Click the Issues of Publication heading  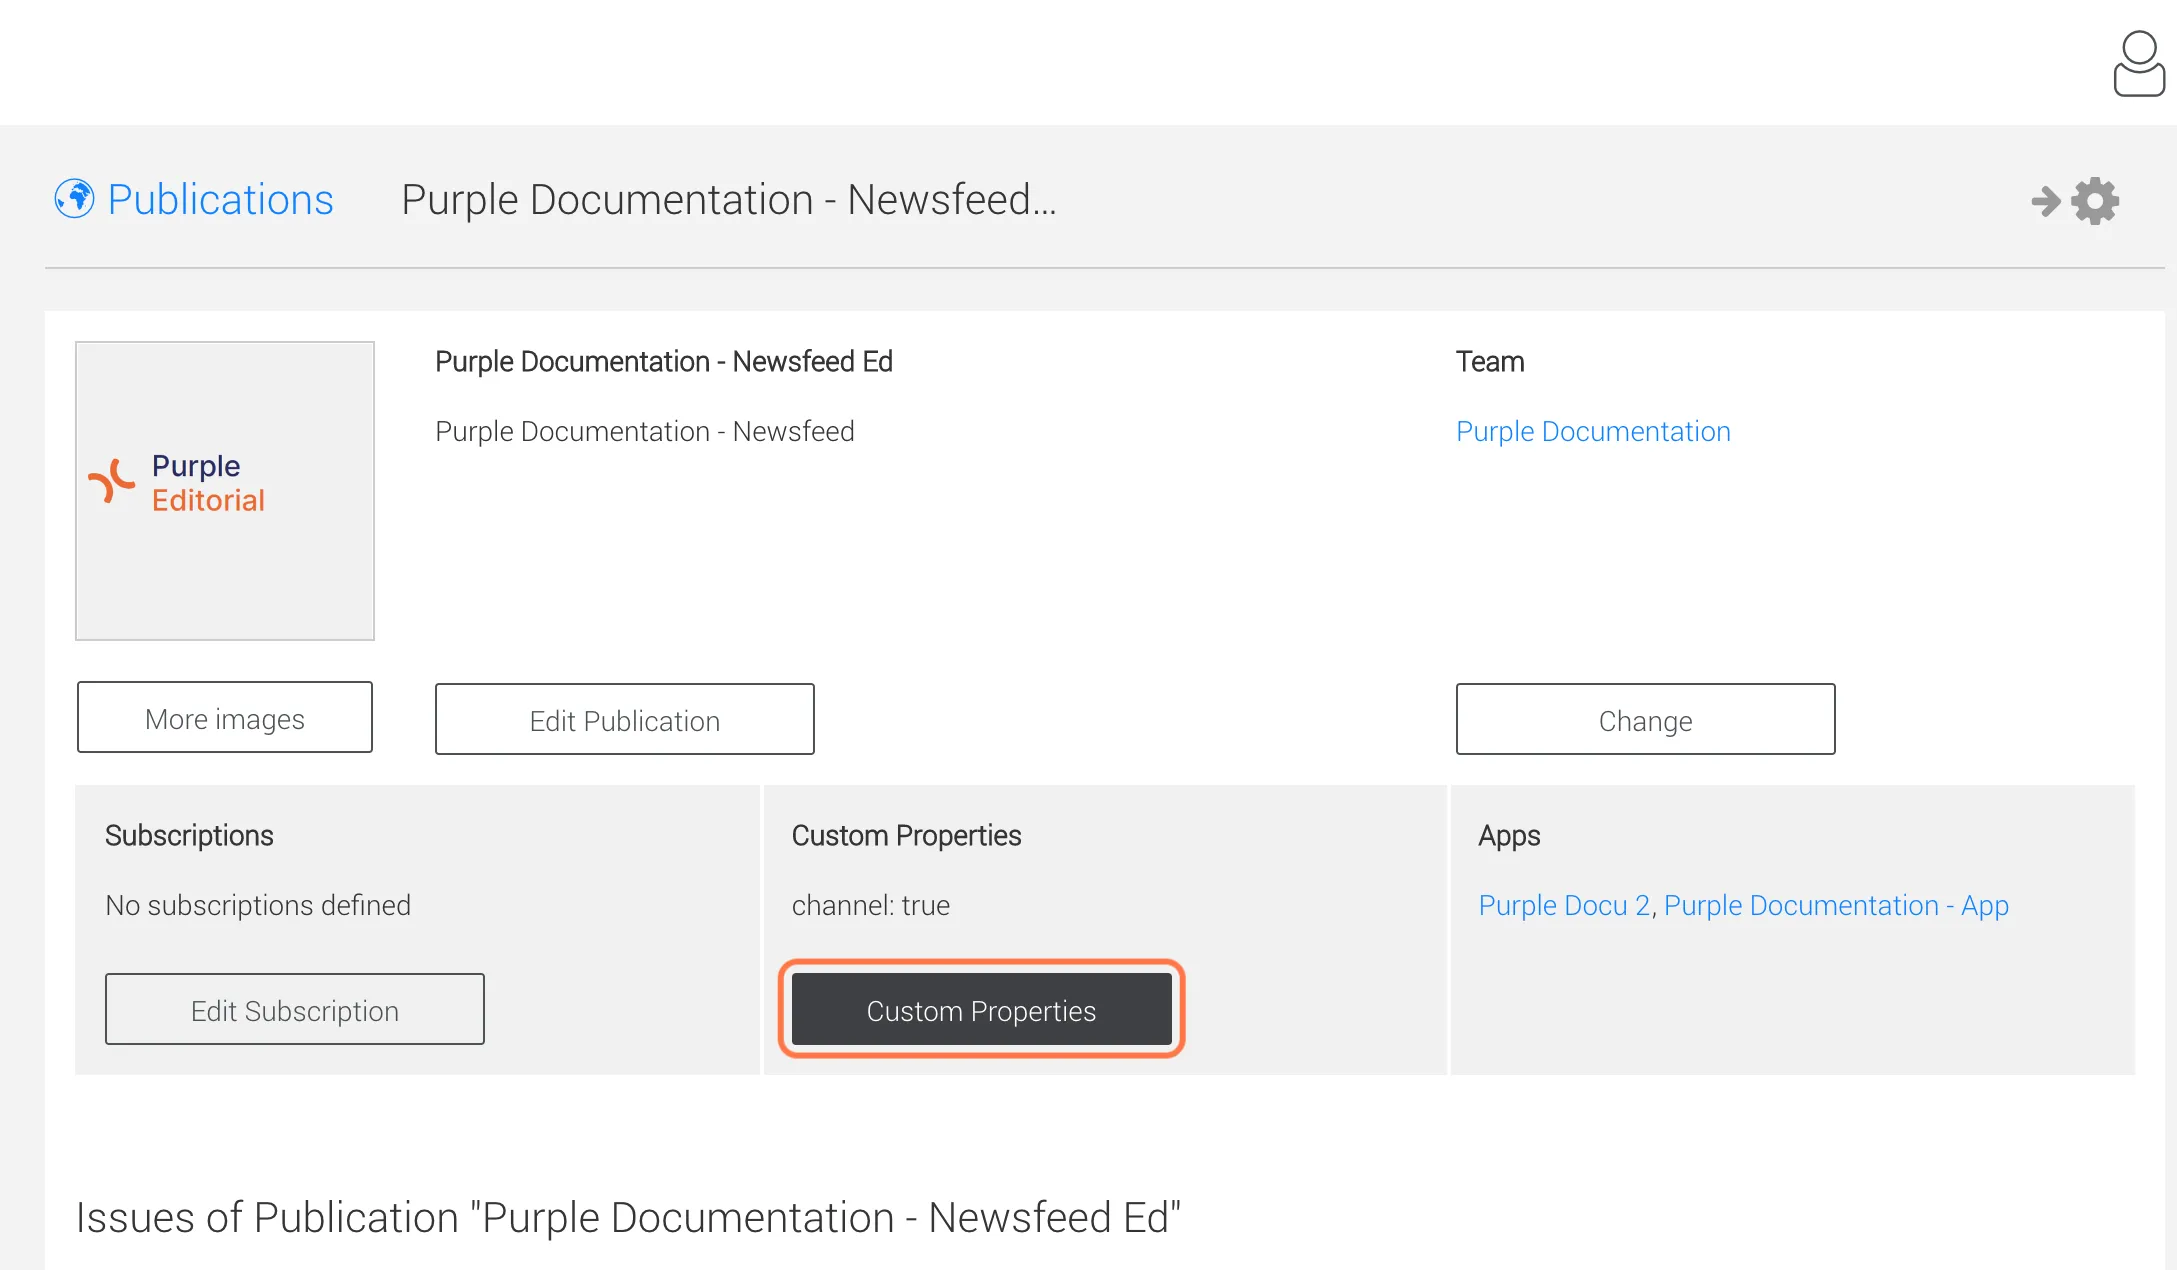tap(628, 1217)
